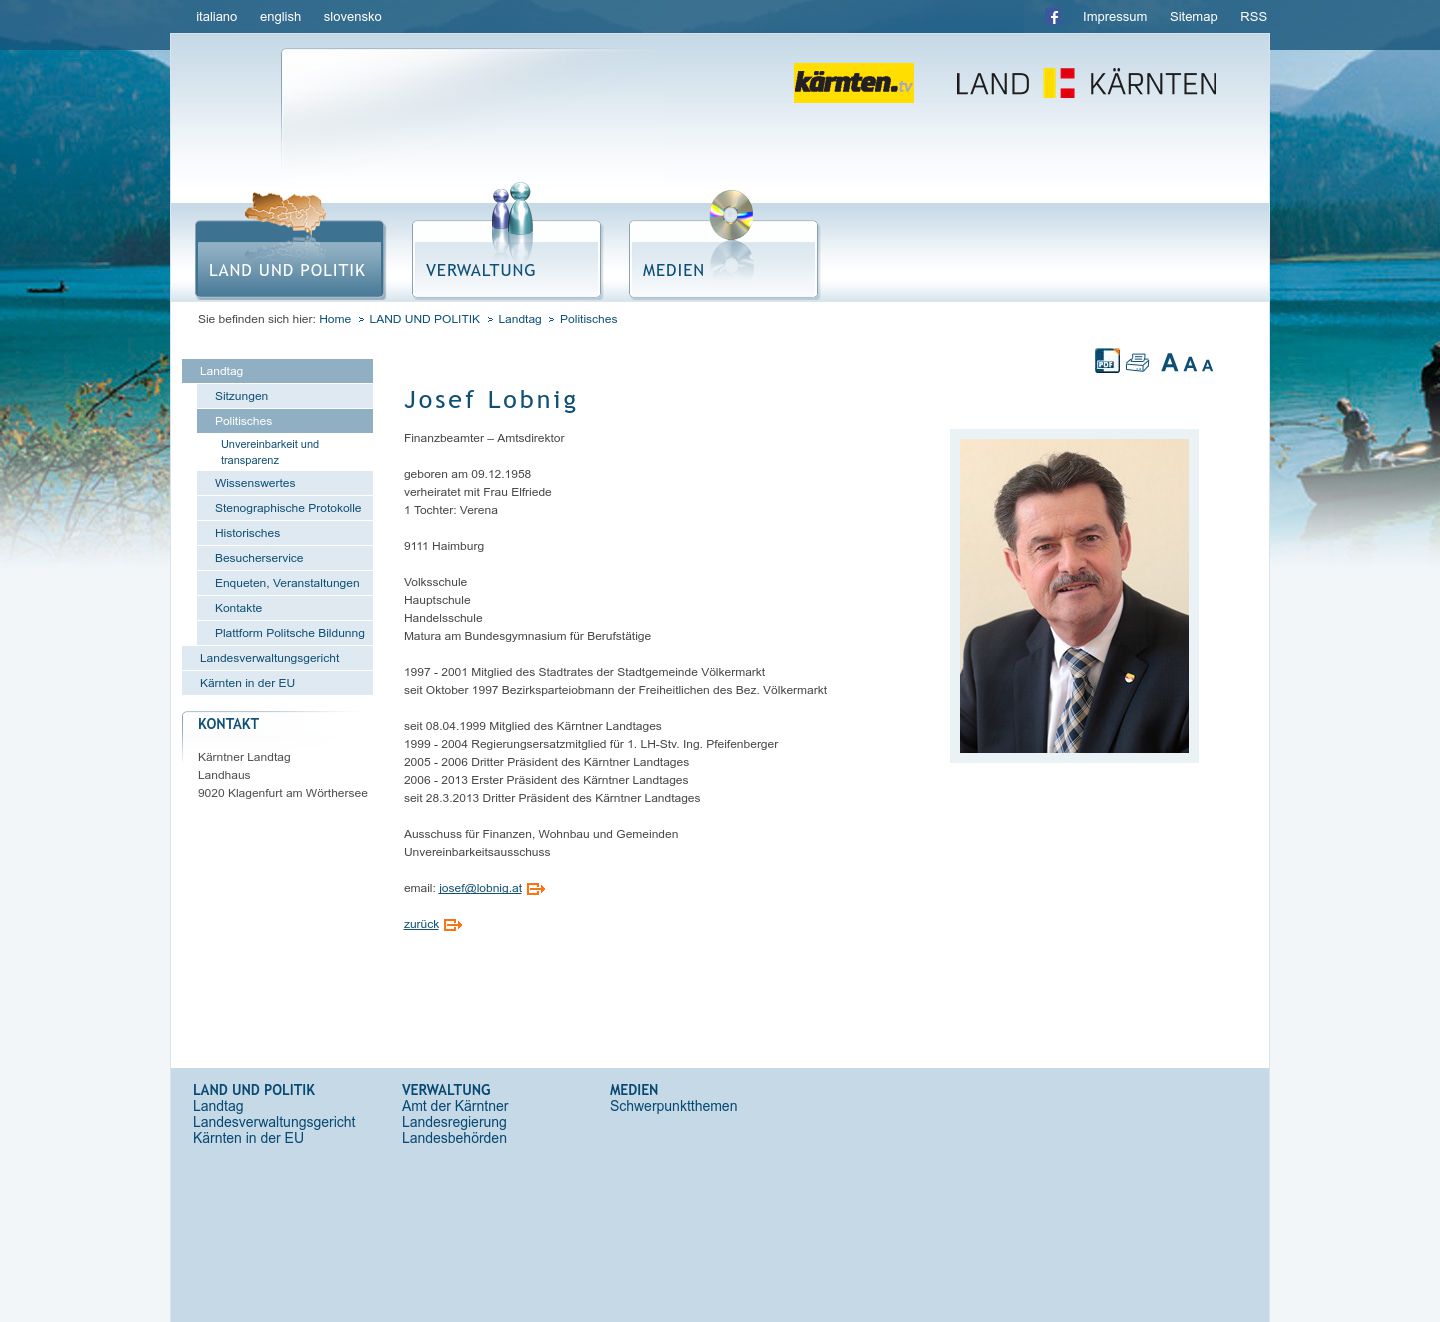Open the VERWALTUNG main tab

[x=507, y=259]
